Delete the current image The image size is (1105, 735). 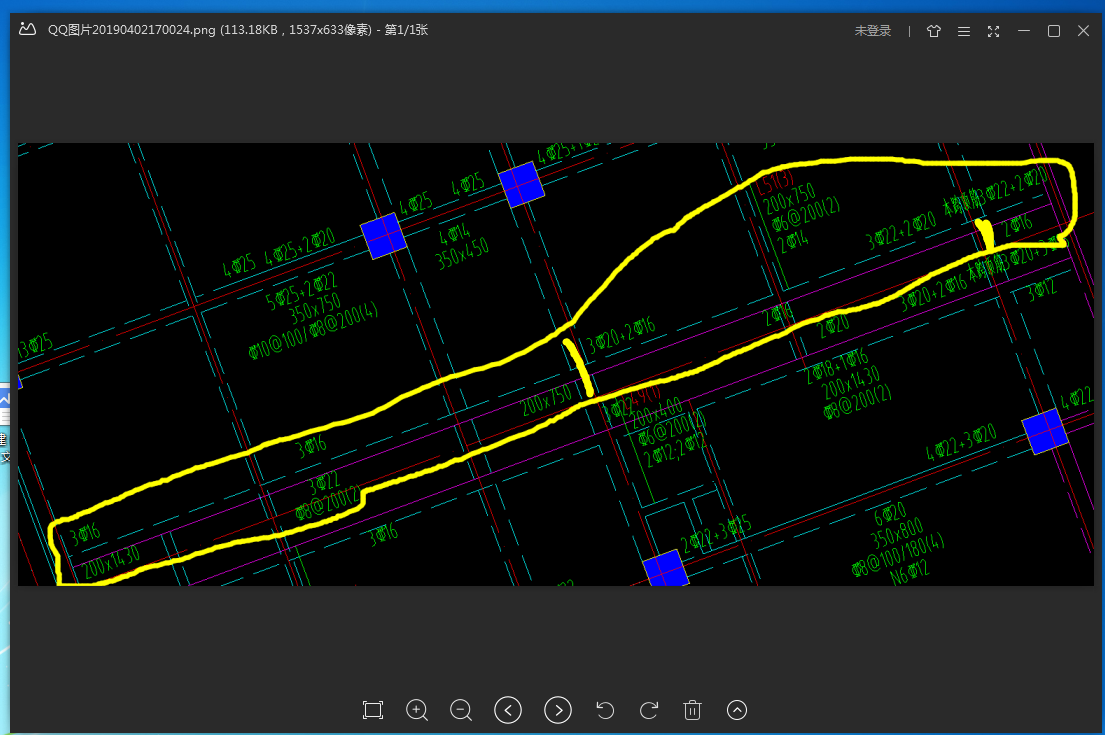coord(693,710)
